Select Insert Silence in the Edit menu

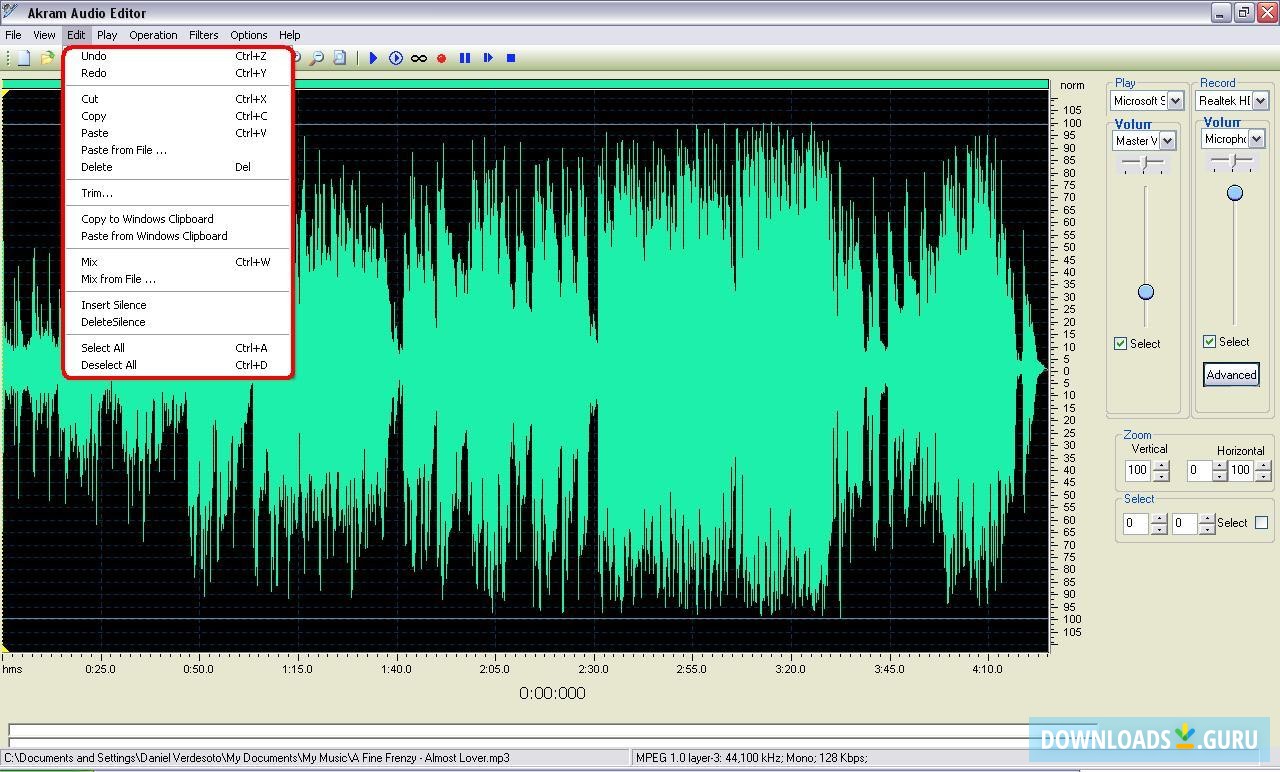[x=114, y=305]
